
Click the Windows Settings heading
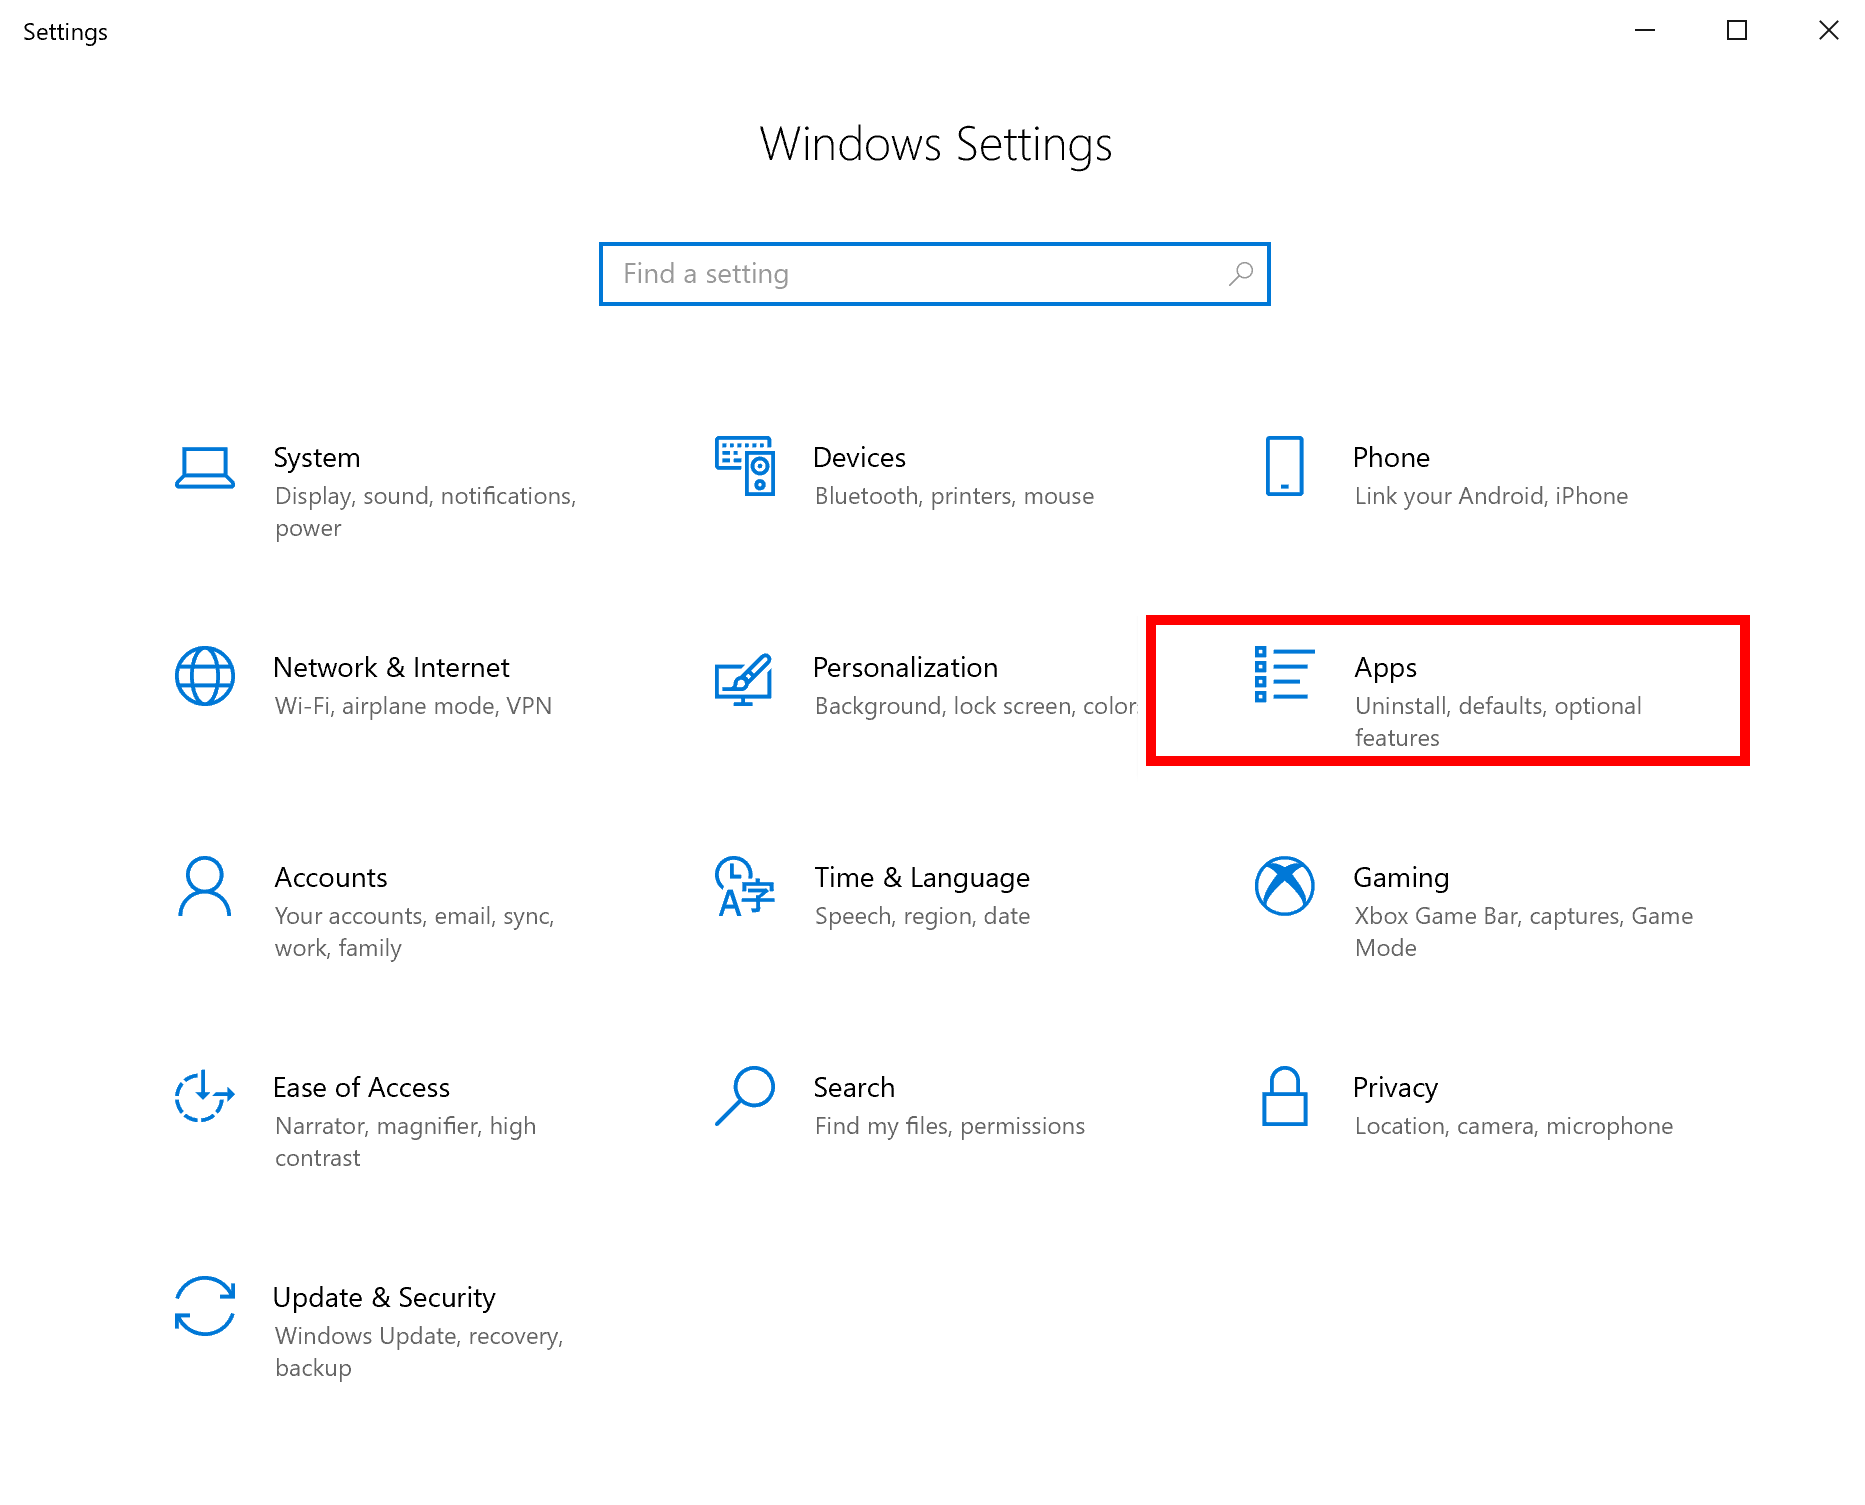pyautogui.click(x=936, y=145)
